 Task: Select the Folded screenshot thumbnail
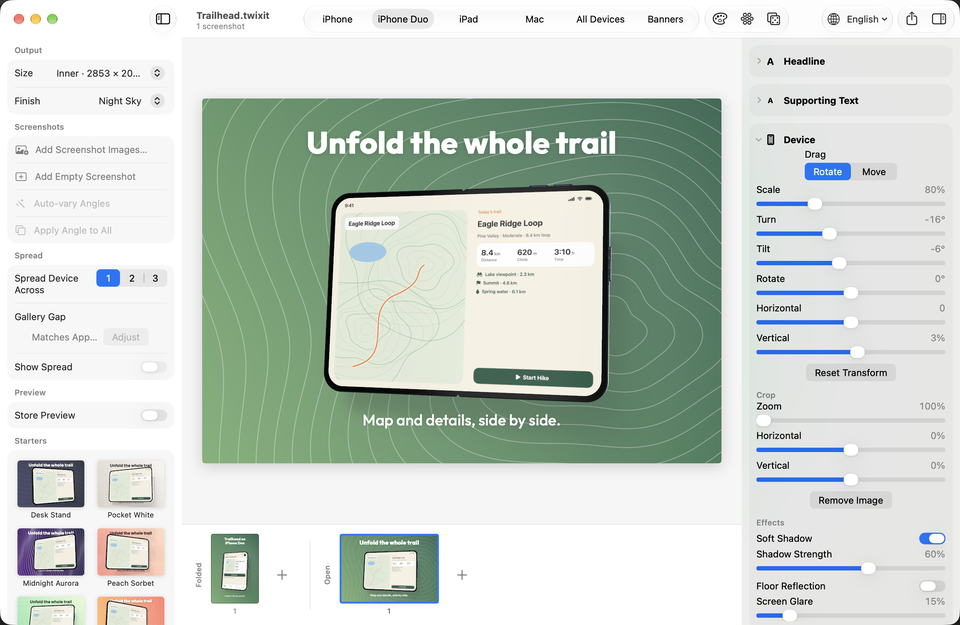point(234,569)
